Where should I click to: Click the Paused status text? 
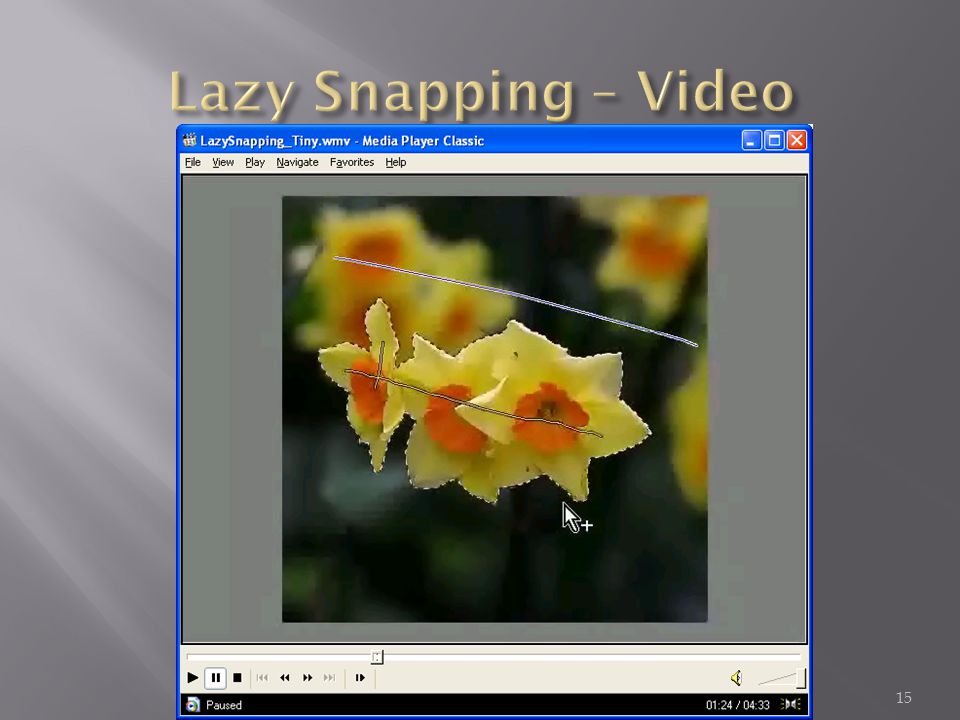[x=224, y=705]
